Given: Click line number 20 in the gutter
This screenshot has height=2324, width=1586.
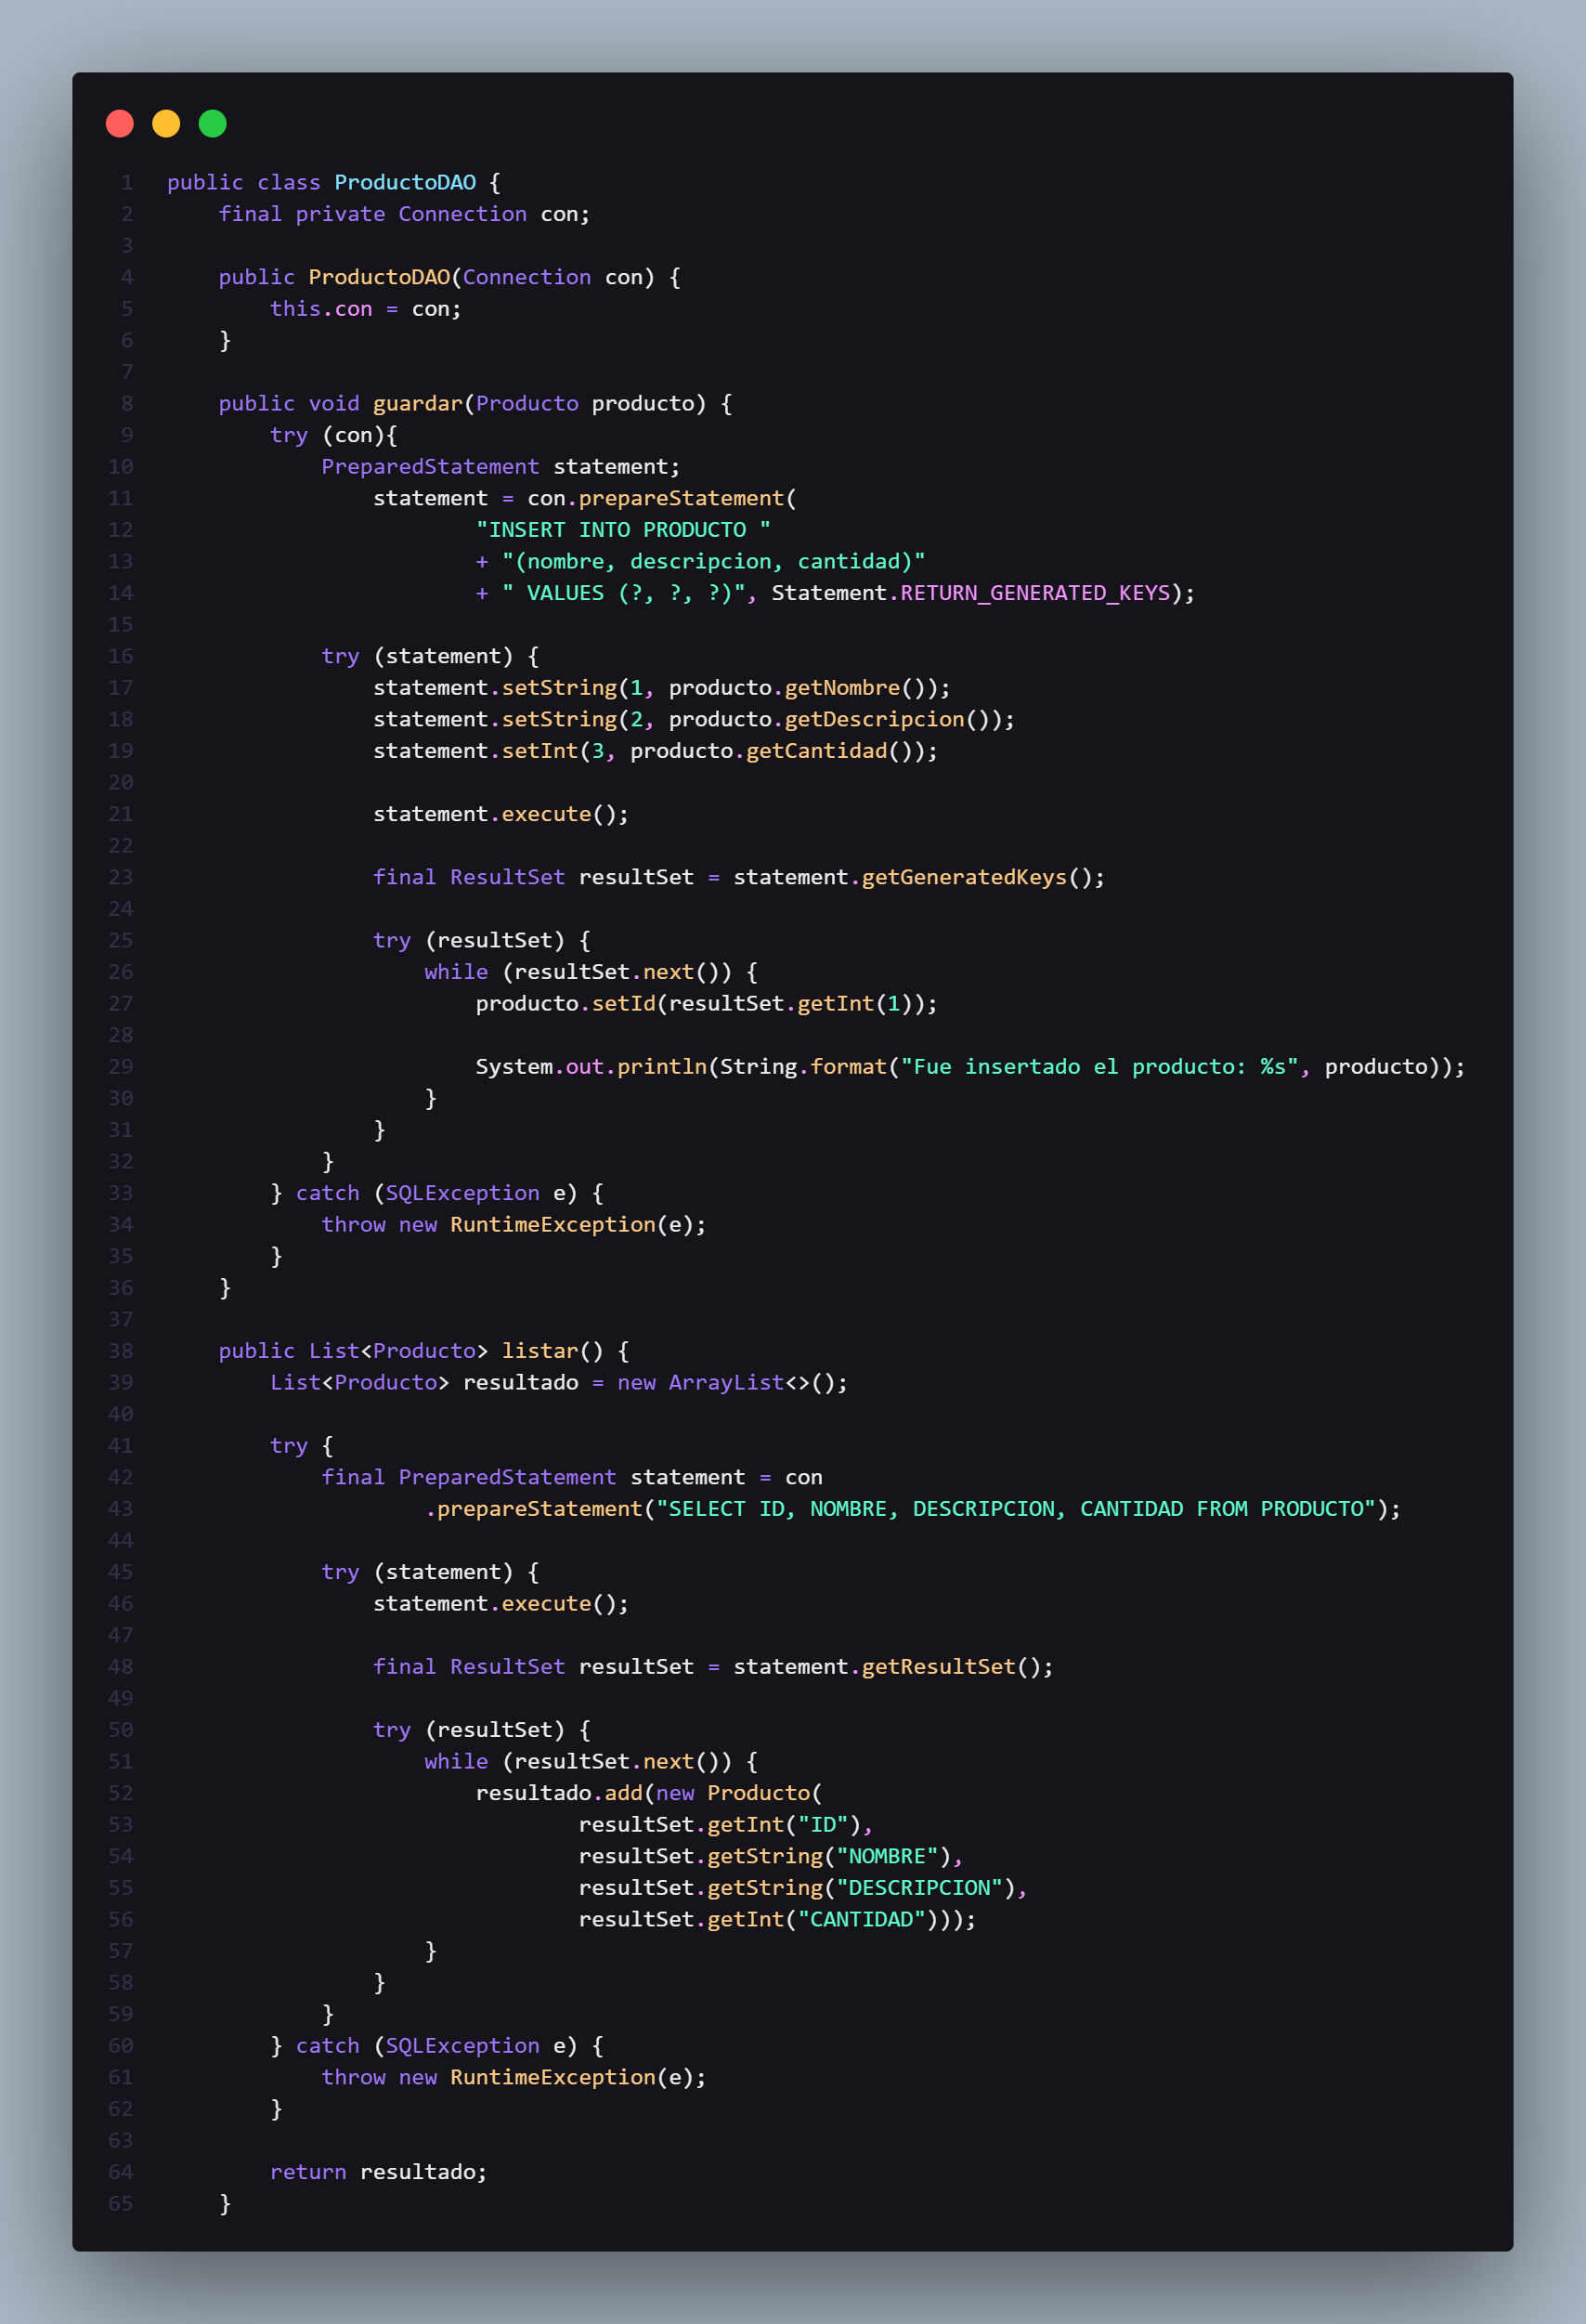Looking at the screenshot, I should click(x=121, y=783).
